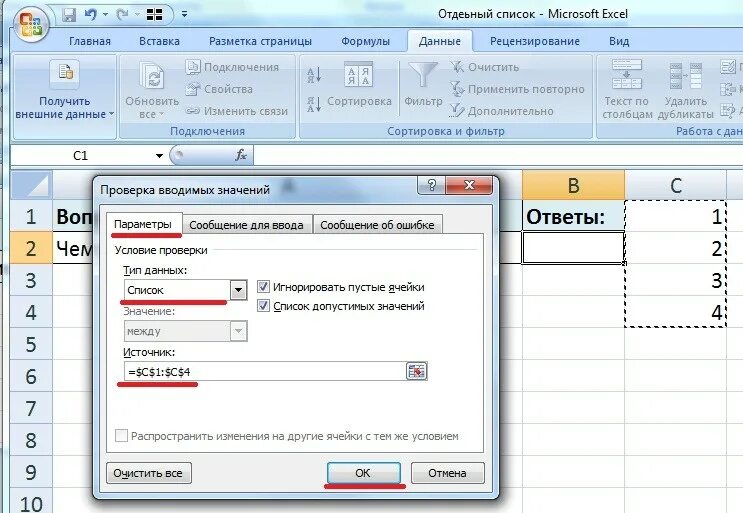The image size is (743, 513).
Task: Open the undo history dropdown arrow
Action: (x=105, y=15)
